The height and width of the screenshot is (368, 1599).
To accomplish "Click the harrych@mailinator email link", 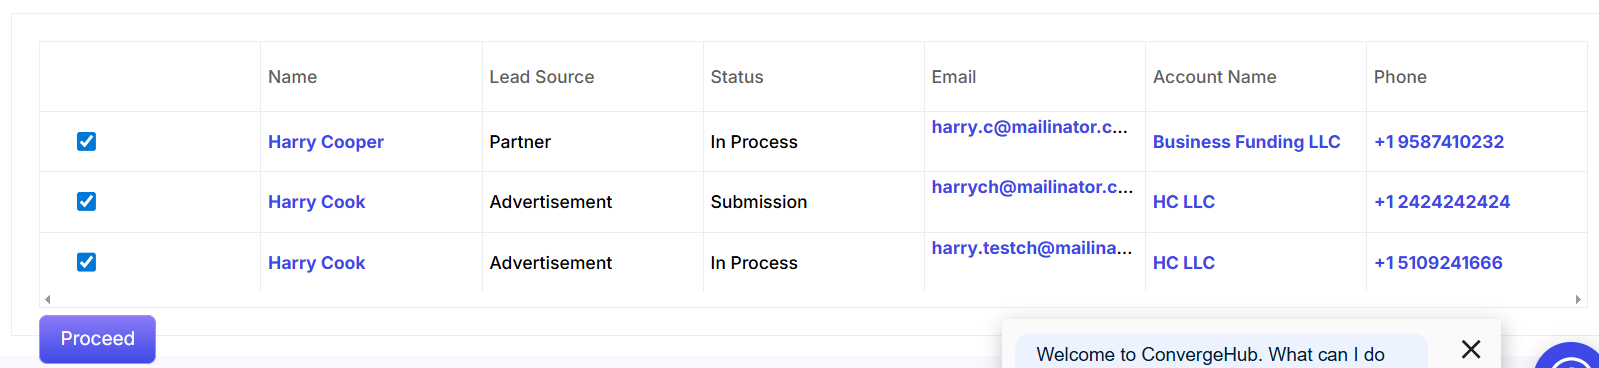I will click(x=1032, y=187).
